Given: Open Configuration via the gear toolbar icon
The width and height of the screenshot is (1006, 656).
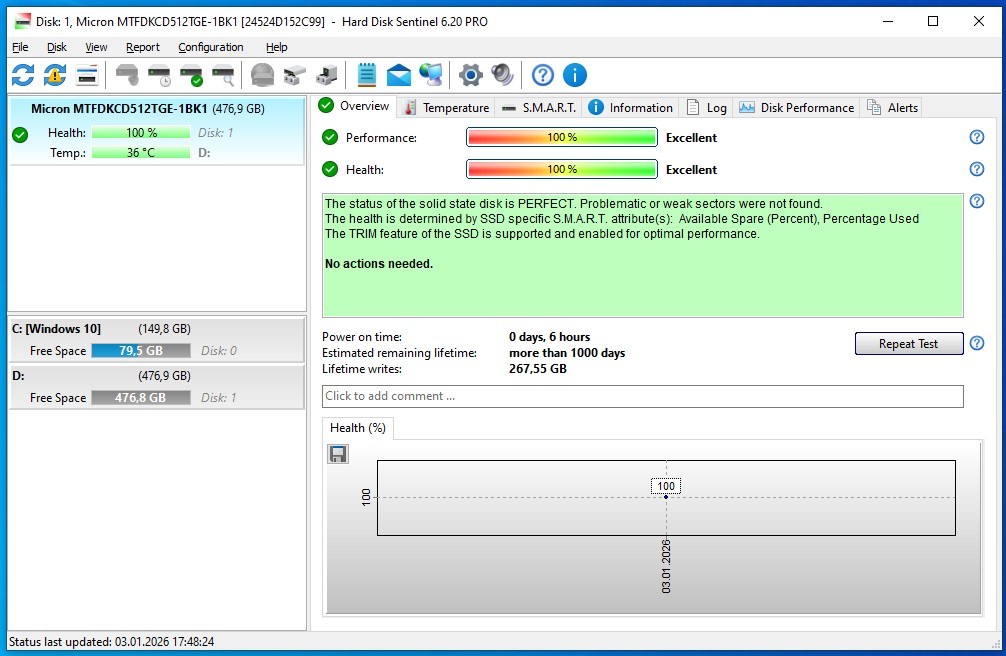Looking at the screenshot, I should [x=470, y=75].
